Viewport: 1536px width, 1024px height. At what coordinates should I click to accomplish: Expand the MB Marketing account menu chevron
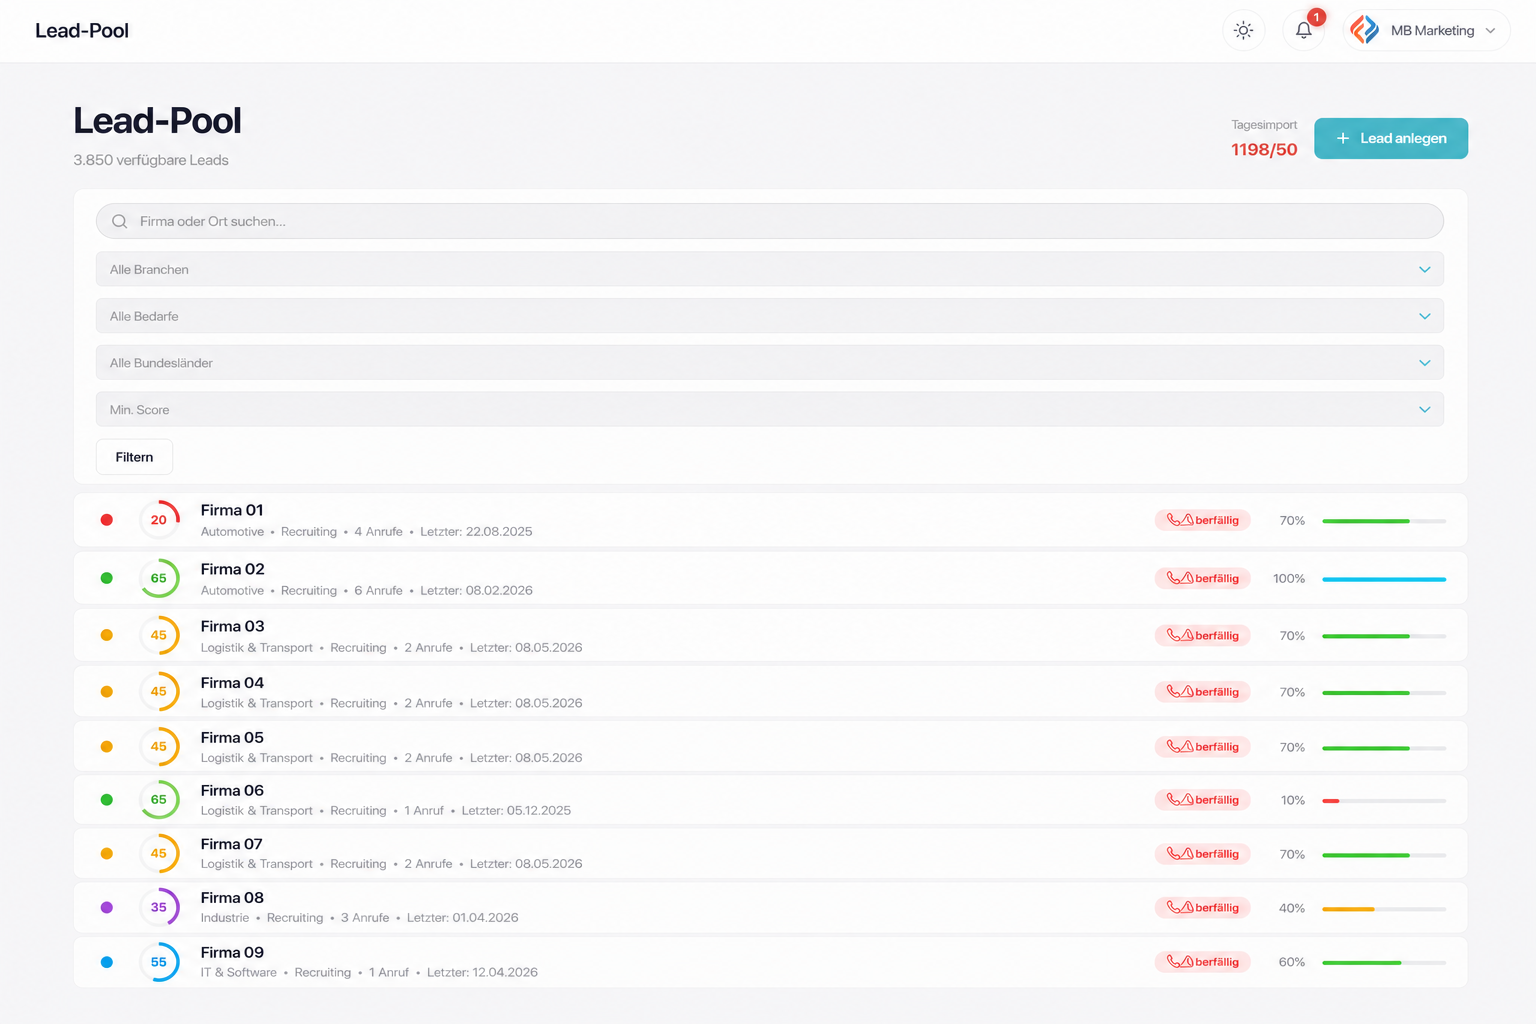(1490, 31)
